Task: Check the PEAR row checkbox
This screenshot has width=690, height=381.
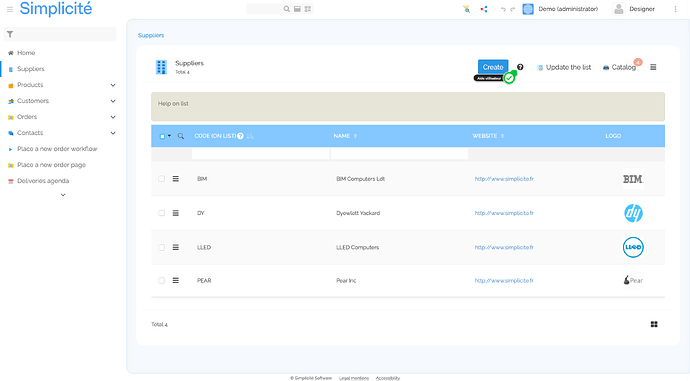Action: click(161, 280)
